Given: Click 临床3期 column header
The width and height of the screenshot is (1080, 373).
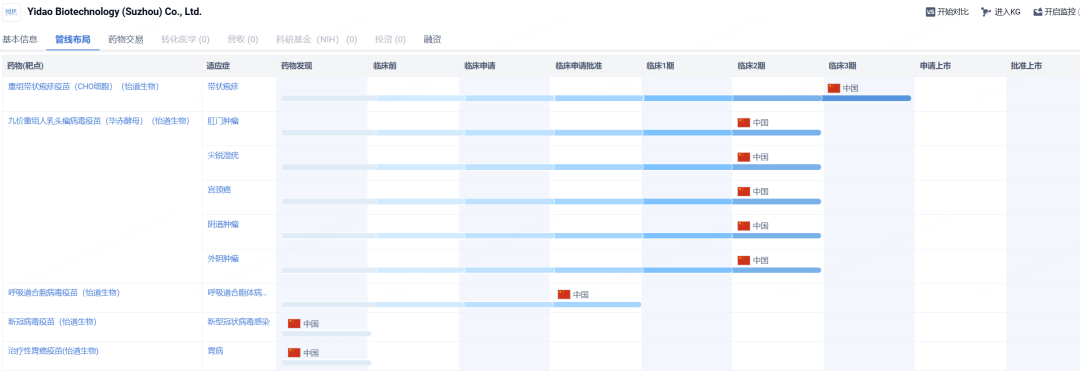Looking at the screenshot, I should point(842,66).
